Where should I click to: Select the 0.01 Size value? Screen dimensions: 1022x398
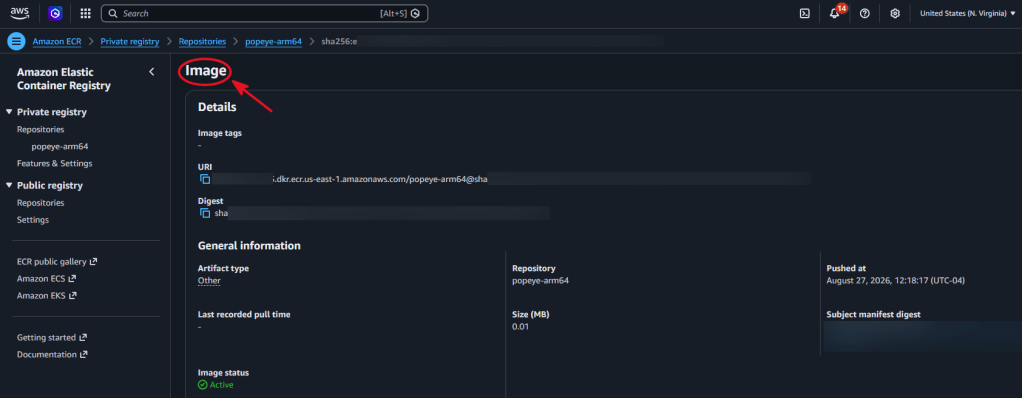pos(521,326)
